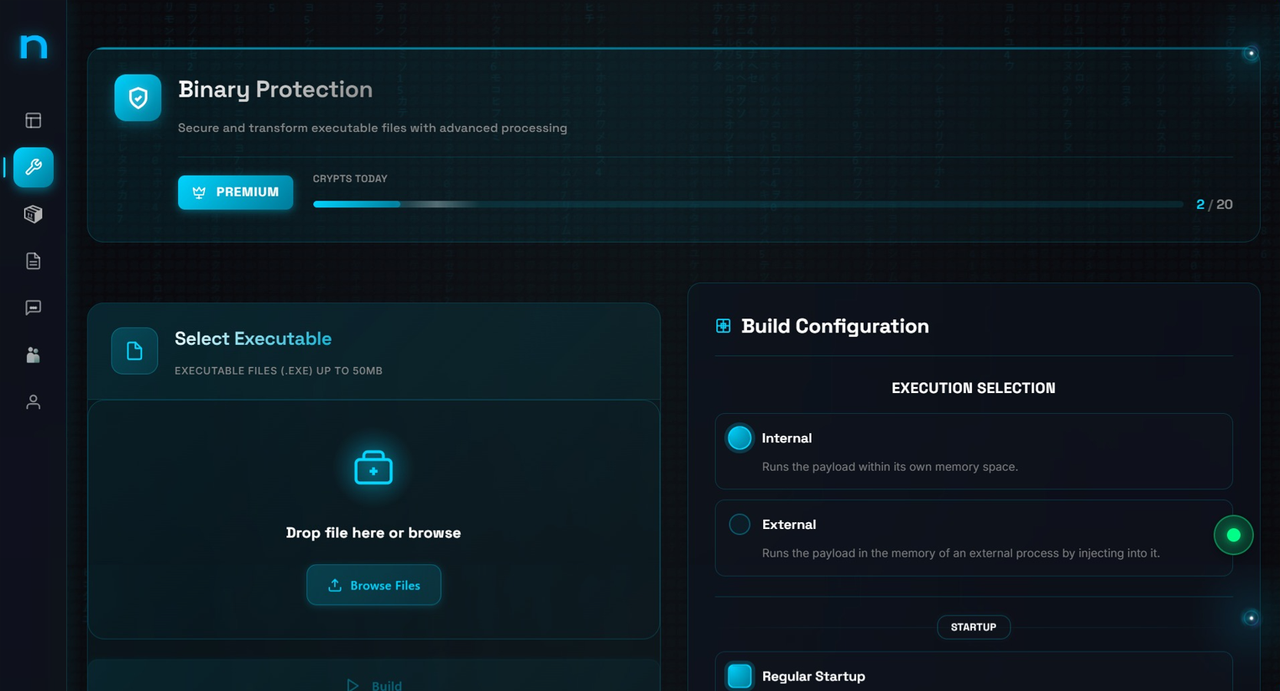Screen dimensions: 1280x691
Task: Open the users group icon in sidebar
Action: pyautogui.click(x=33, y=355)
